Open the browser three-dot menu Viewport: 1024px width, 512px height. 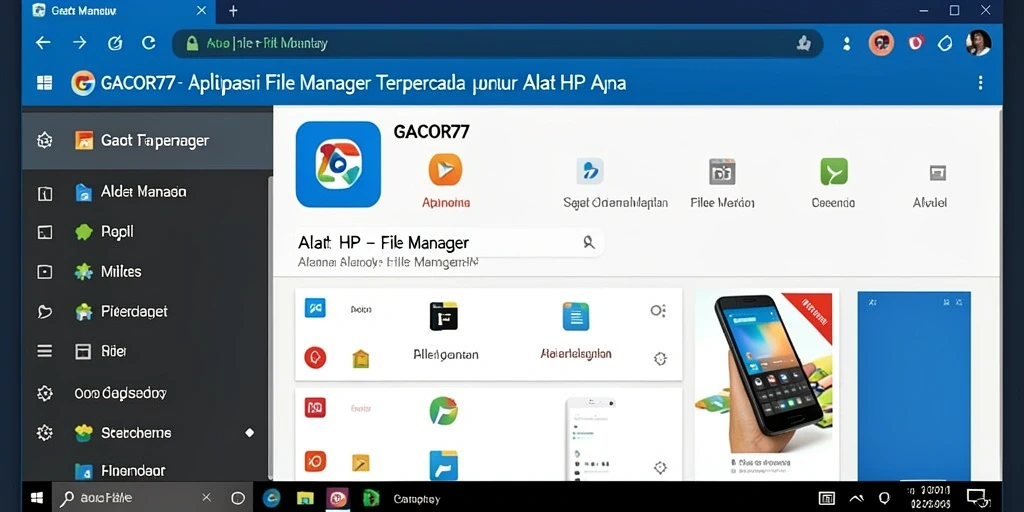pos(846,43)
